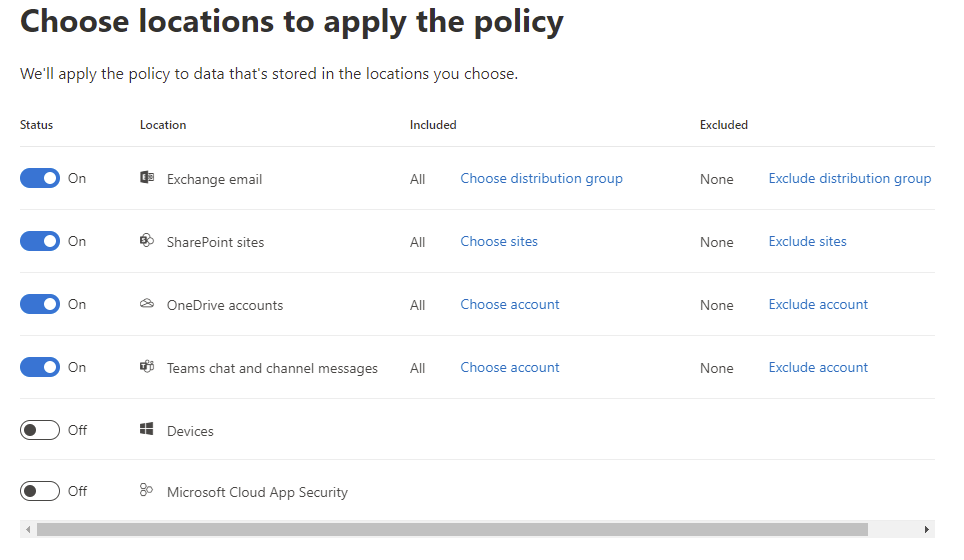Click the Windows Devices icon
964x560 pixels.
(147, 430)
